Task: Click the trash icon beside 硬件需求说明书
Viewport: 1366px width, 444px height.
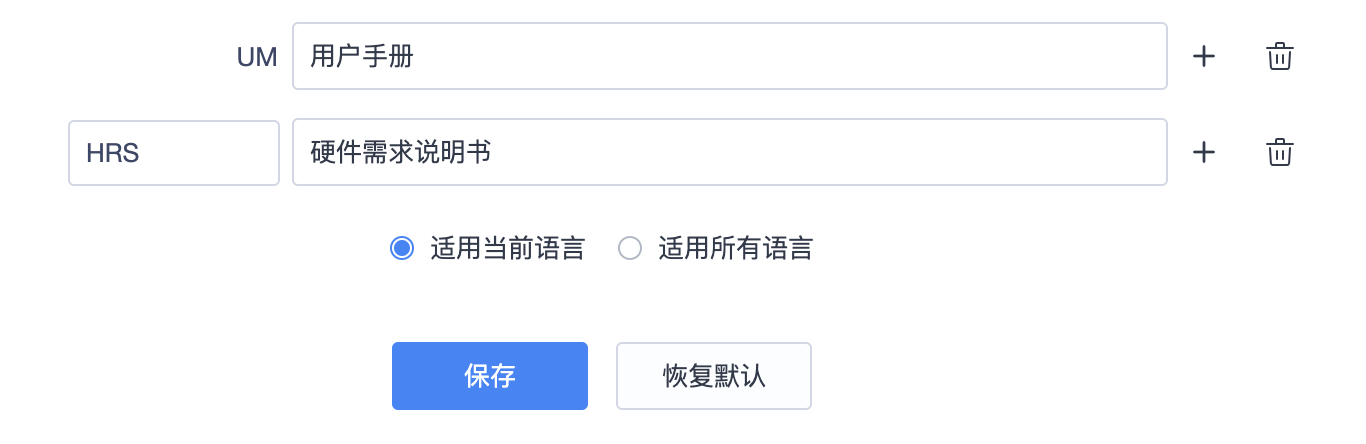Action: (x=1280, y=152)
